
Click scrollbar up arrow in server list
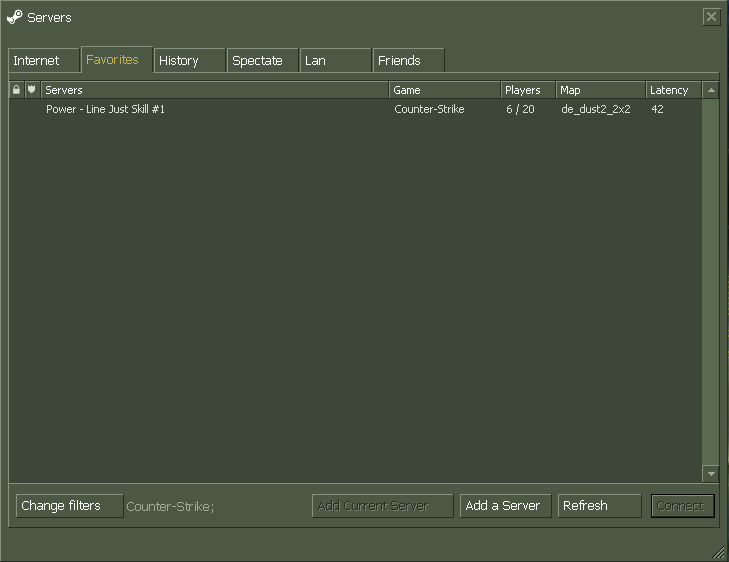pyautogui.click(x=710, y=90)
